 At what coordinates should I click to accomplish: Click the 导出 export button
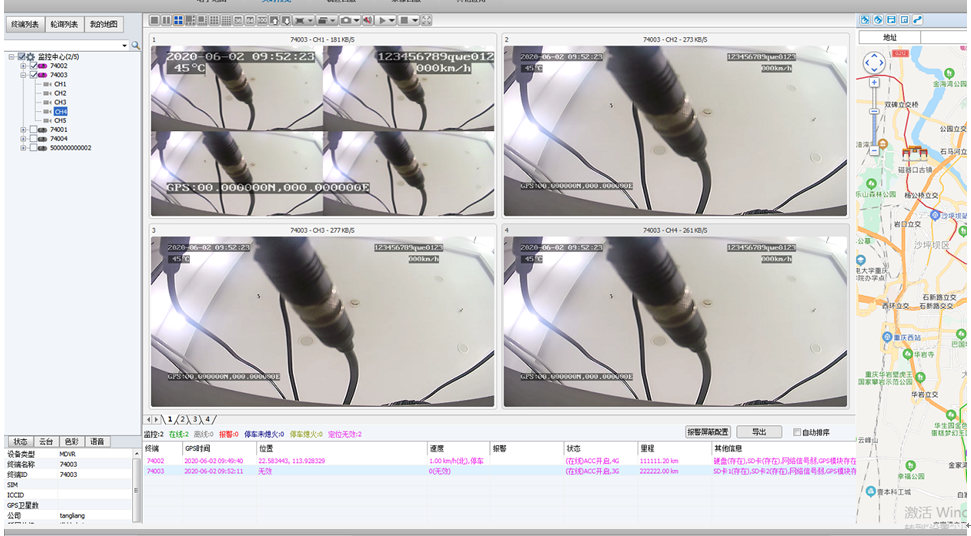coord(759,431)
